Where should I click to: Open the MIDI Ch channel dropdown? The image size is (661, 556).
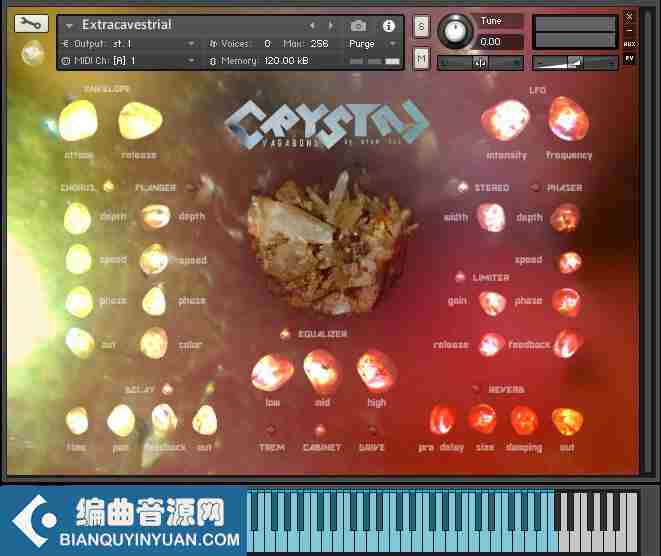pos(129,61)
